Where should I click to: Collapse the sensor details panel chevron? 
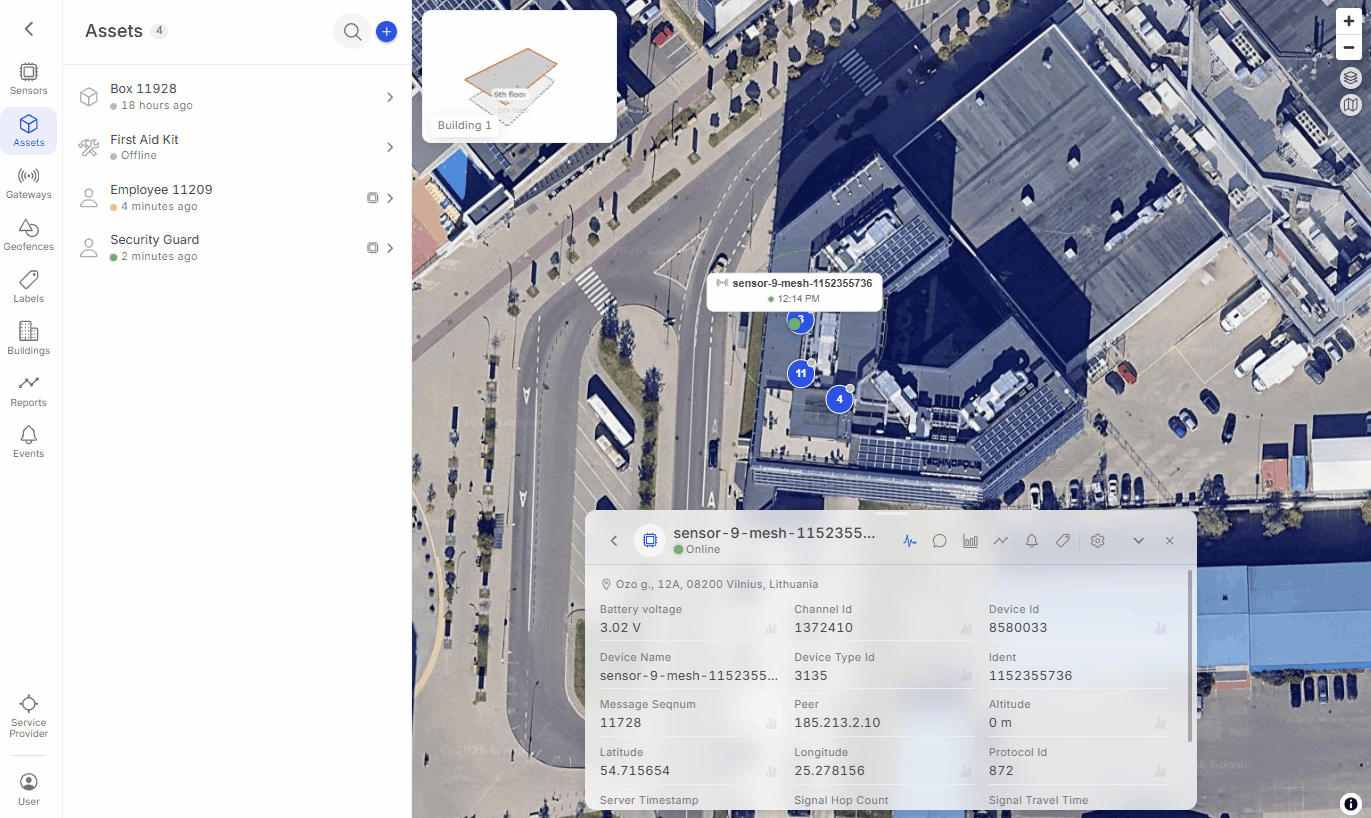(x=1138, y=540)
